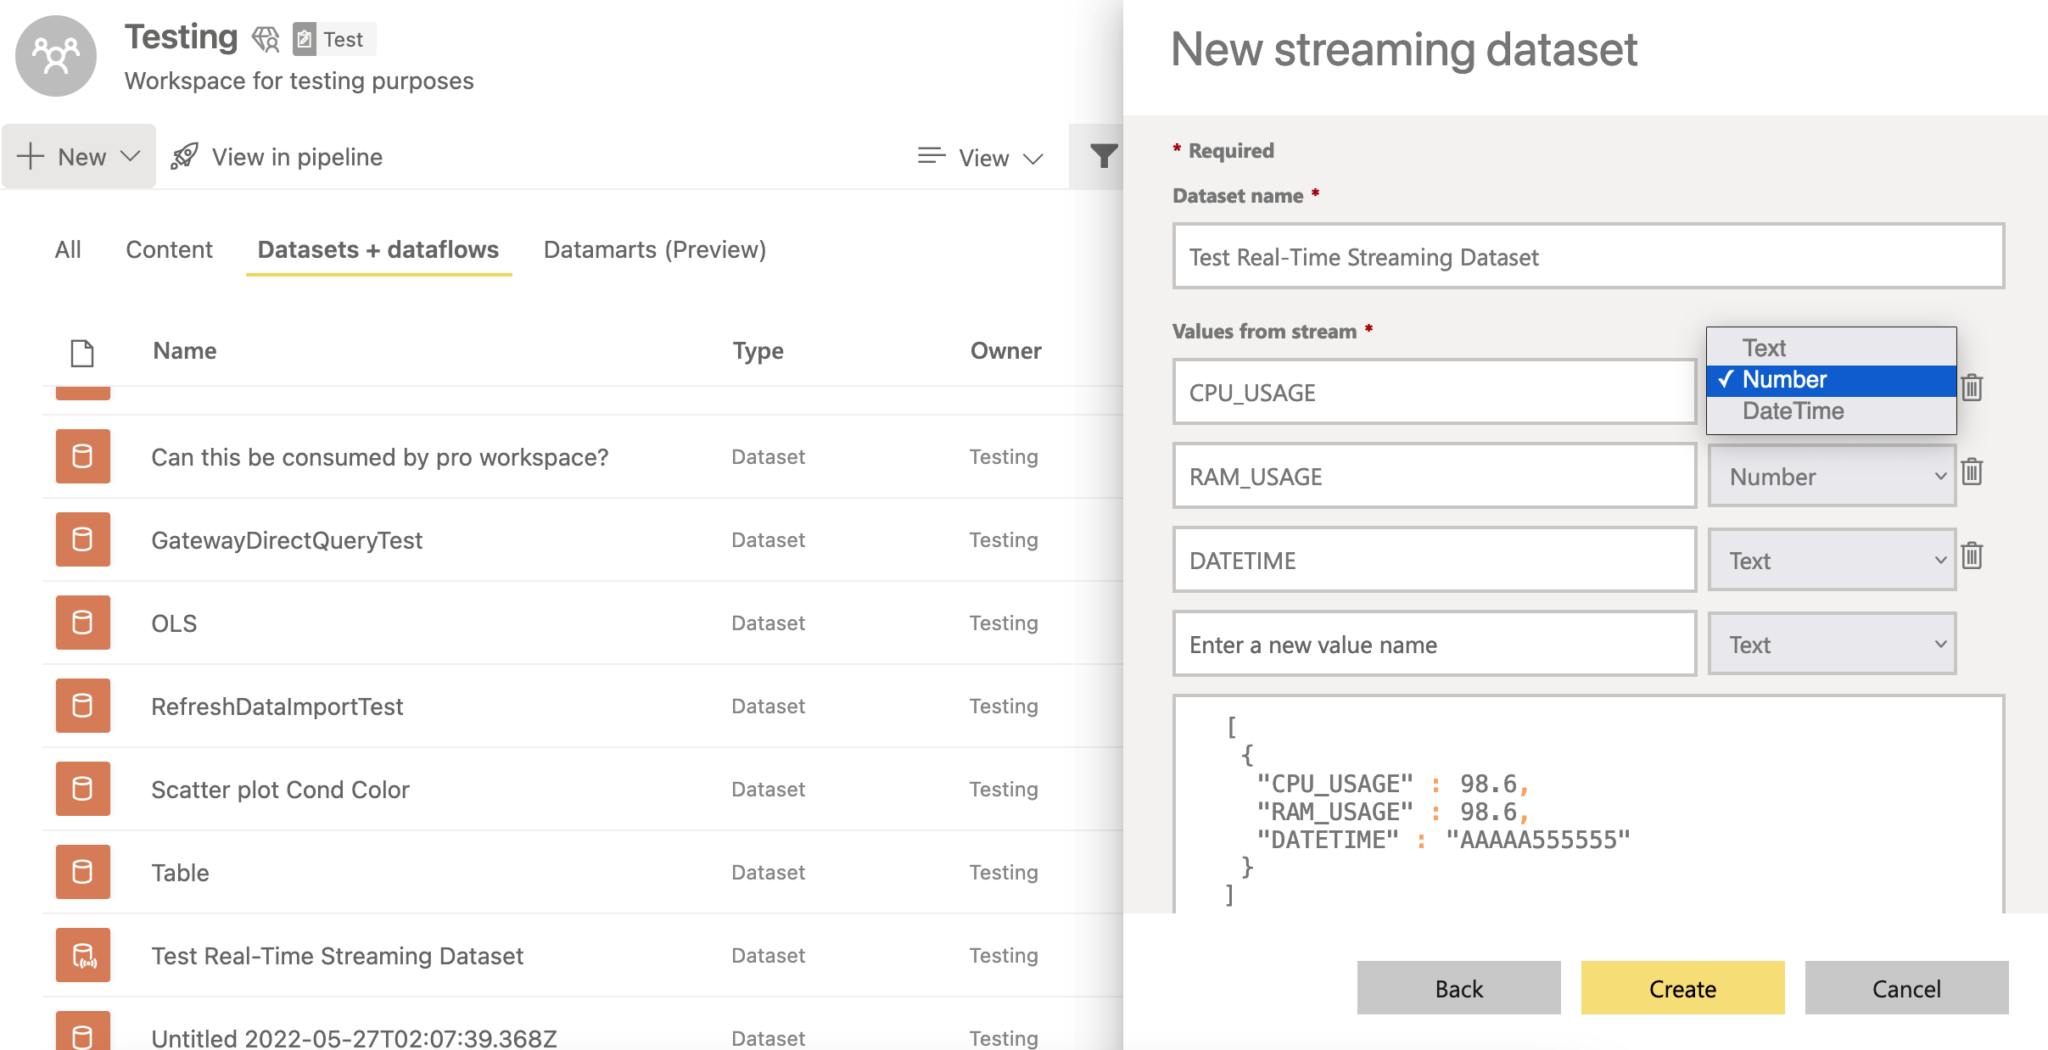The width and height of the screenshot is (2048, 1050).
Task: Click the Dataset name input field
Action: (1588, 256)
